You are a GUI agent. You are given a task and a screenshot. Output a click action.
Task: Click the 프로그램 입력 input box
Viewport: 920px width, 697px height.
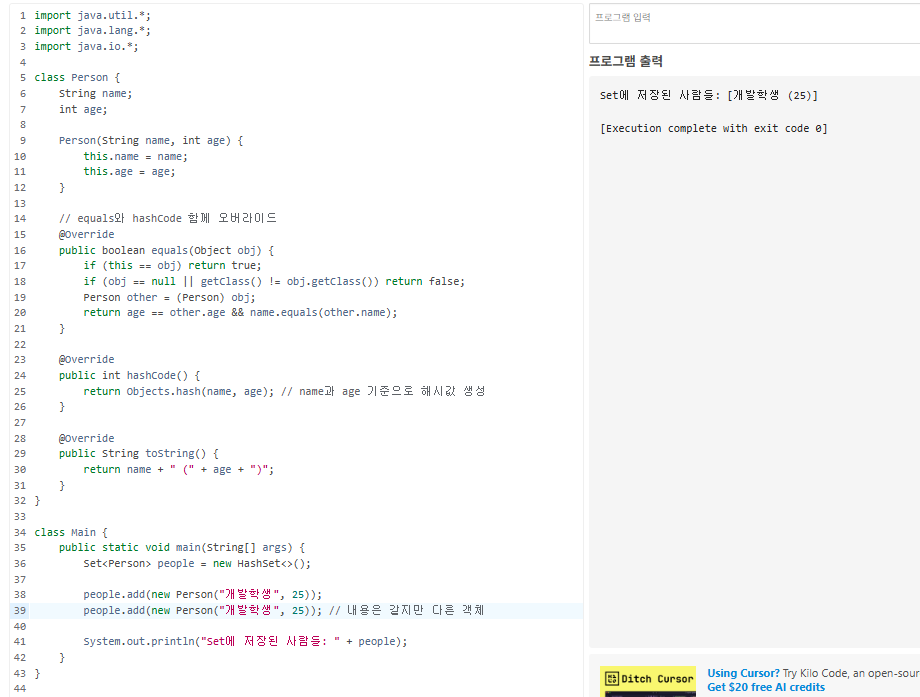pyautogui.click(x=755, y=23)
